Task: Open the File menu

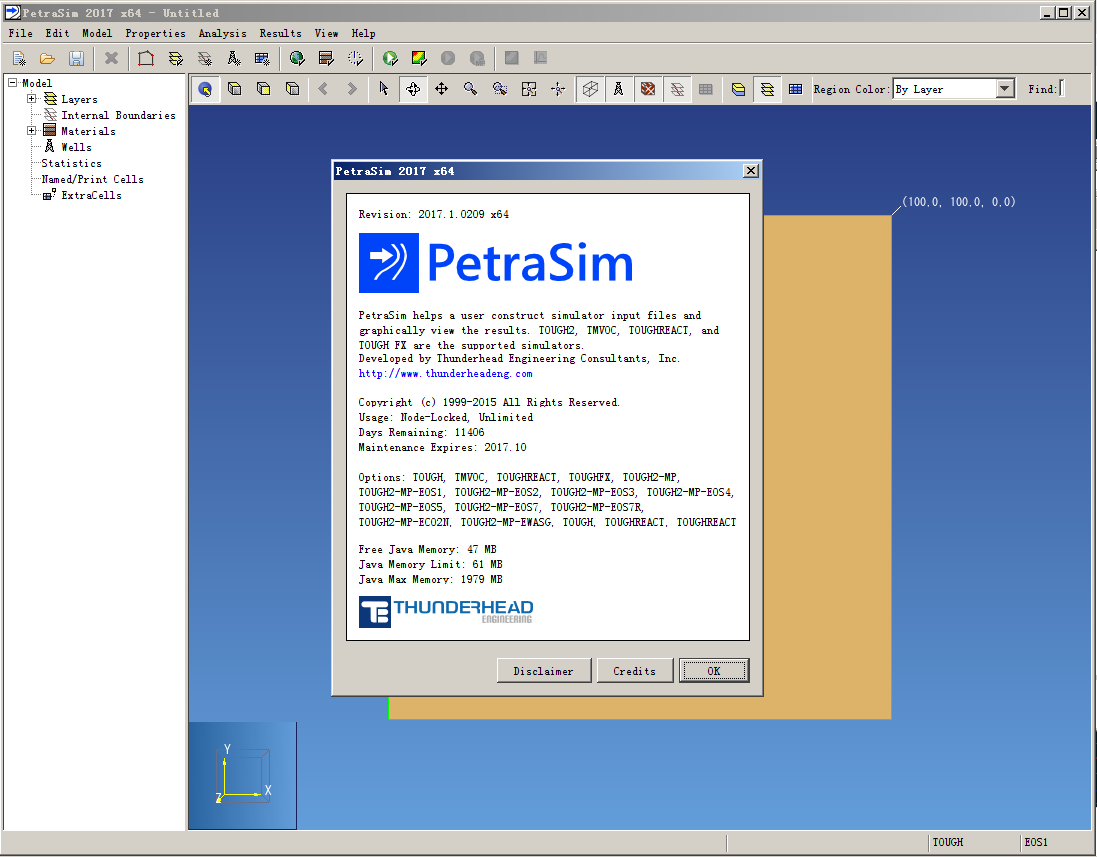Action: (20, 33)
